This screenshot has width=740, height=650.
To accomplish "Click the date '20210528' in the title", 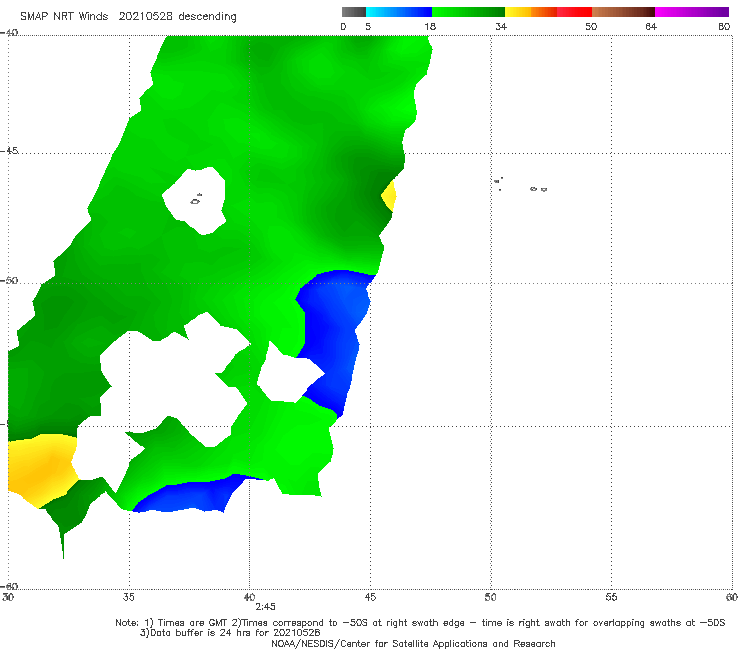I will pyautogui.click(x=145, y=16).
